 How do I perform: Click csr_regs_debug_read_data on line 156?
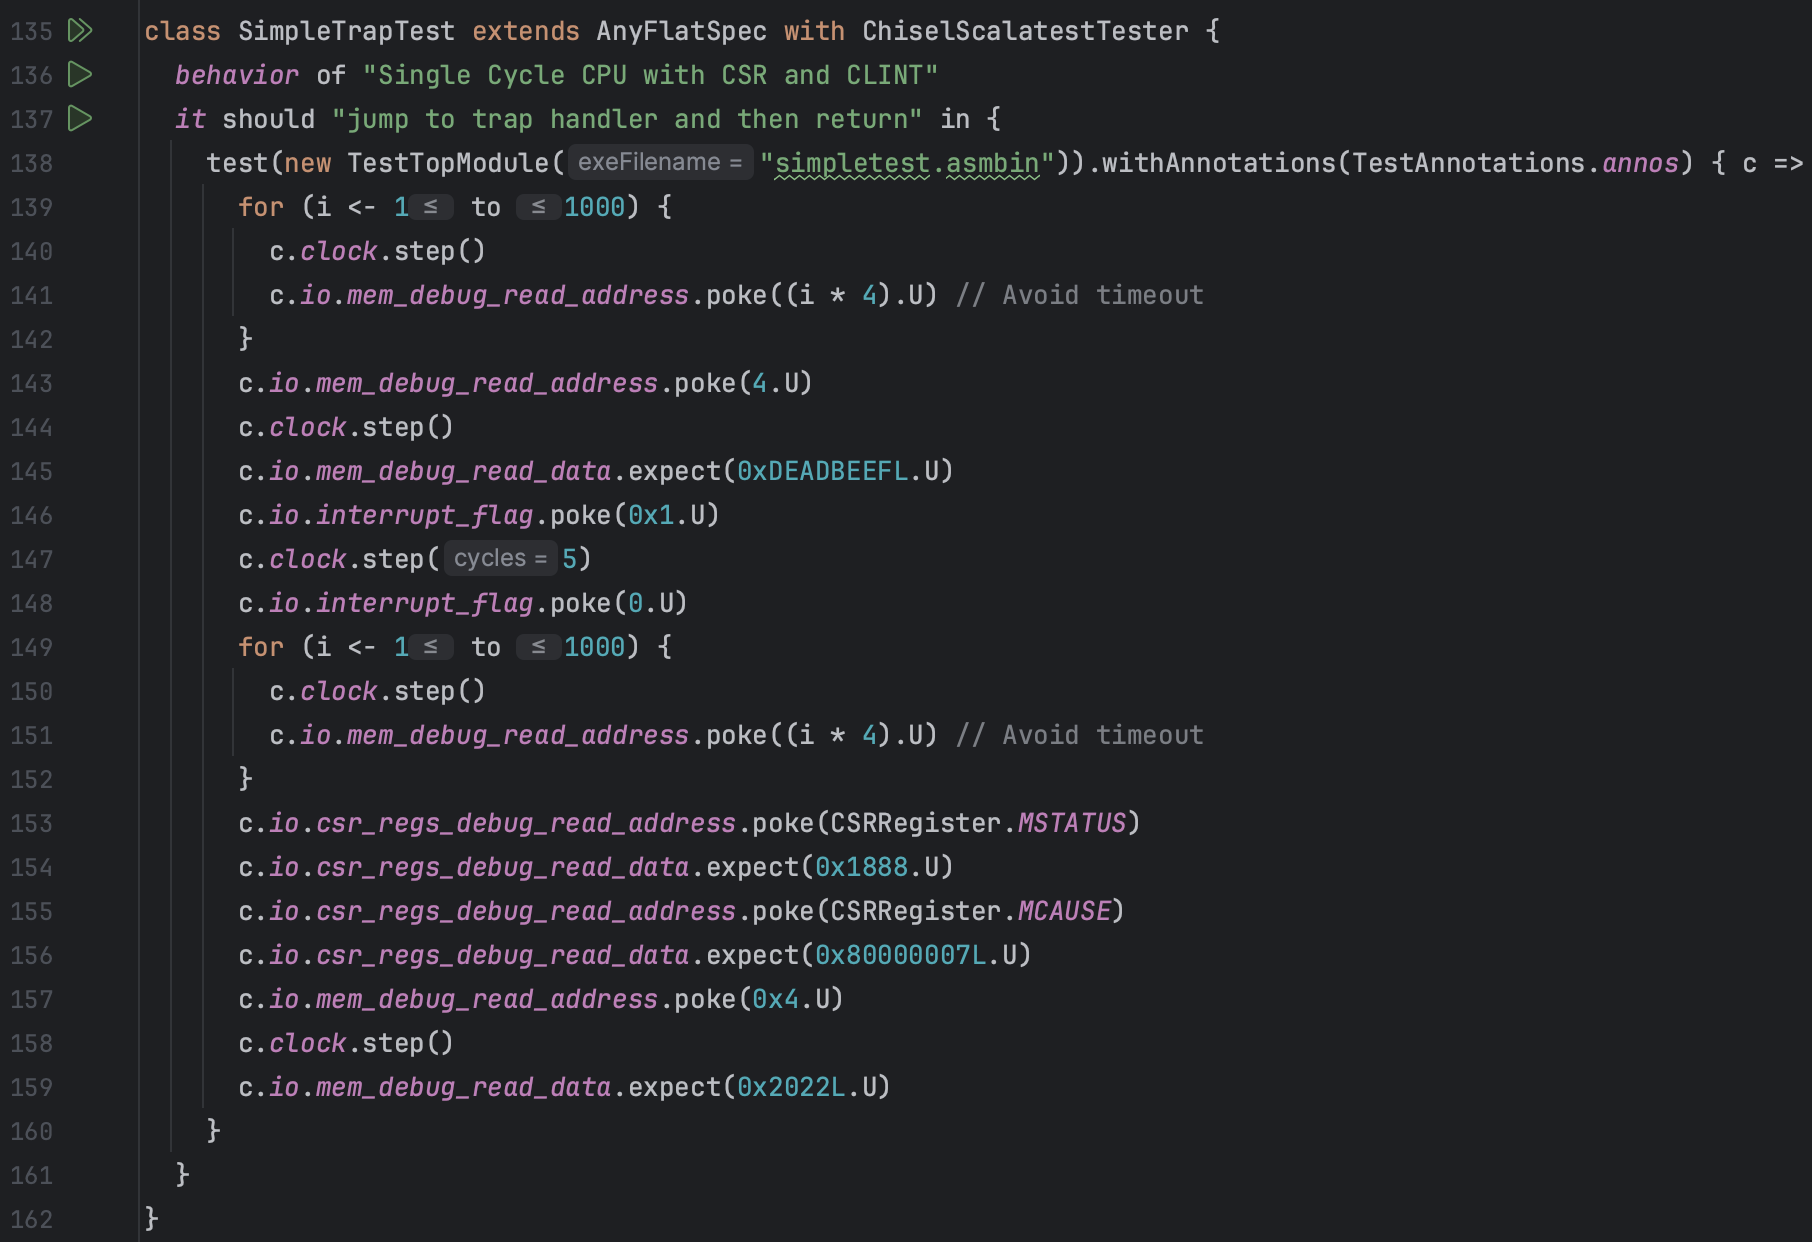502,955
